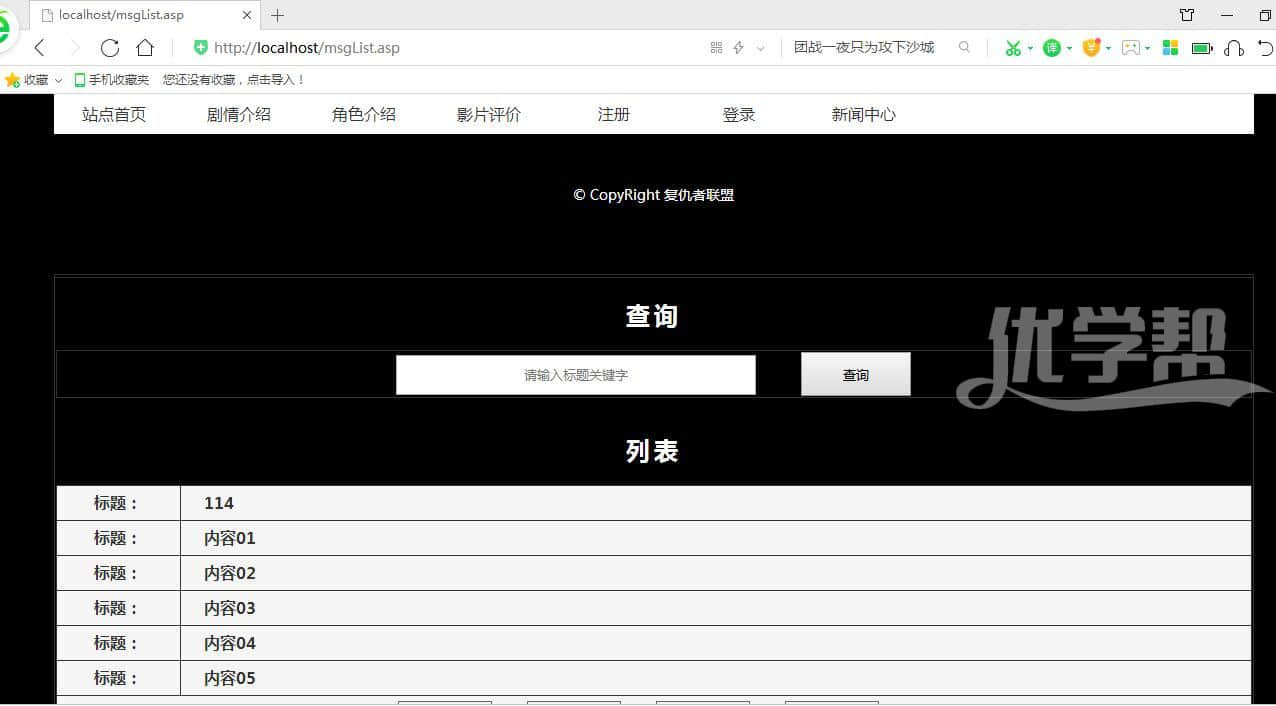Click the headphones icon in toolbar
Screen dimensions: 1276x706
(x=1234, y=48)
